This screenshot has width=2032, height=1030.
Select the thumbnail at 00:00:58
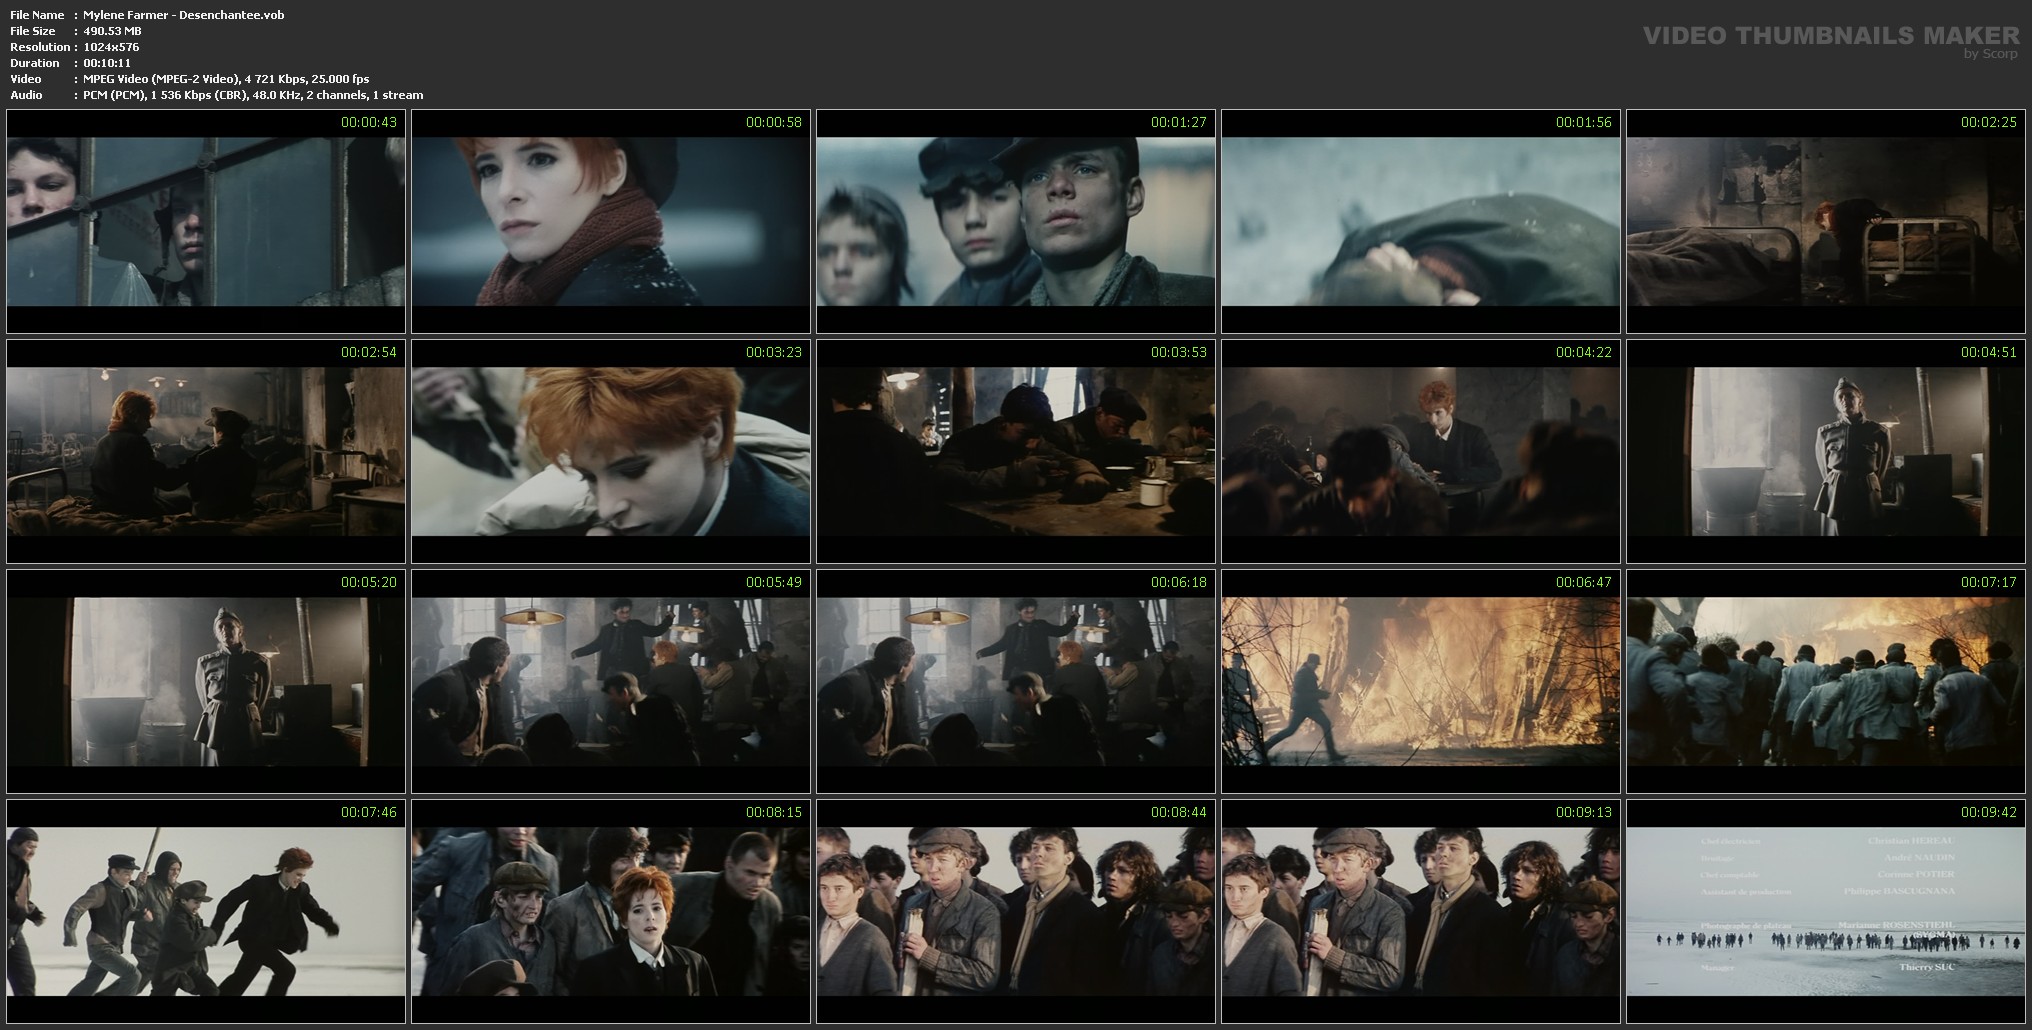(x=611, y=221)
